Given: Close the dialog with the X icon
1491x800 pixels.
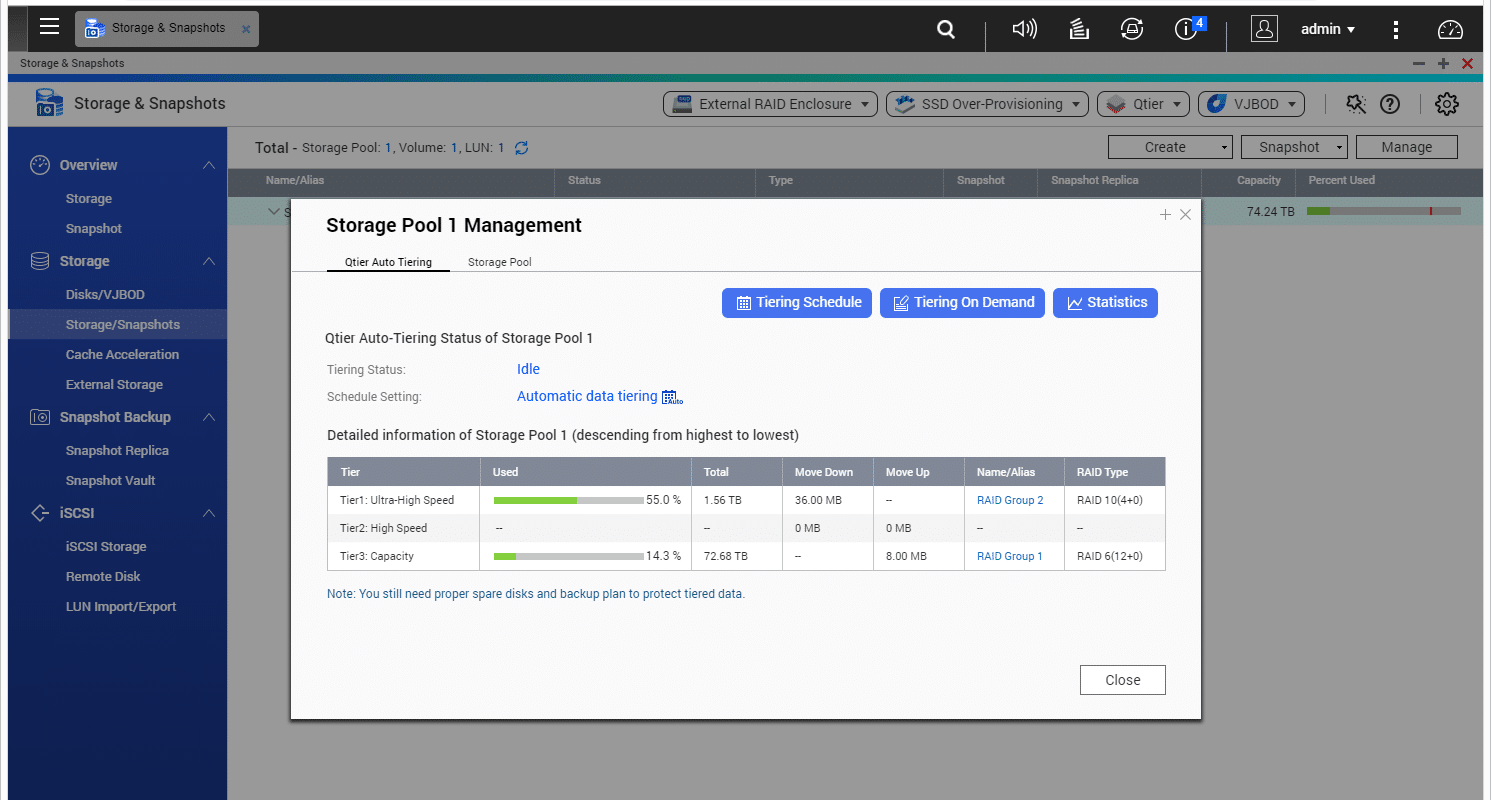Looking at the screenshot, I should [1185, 214].
